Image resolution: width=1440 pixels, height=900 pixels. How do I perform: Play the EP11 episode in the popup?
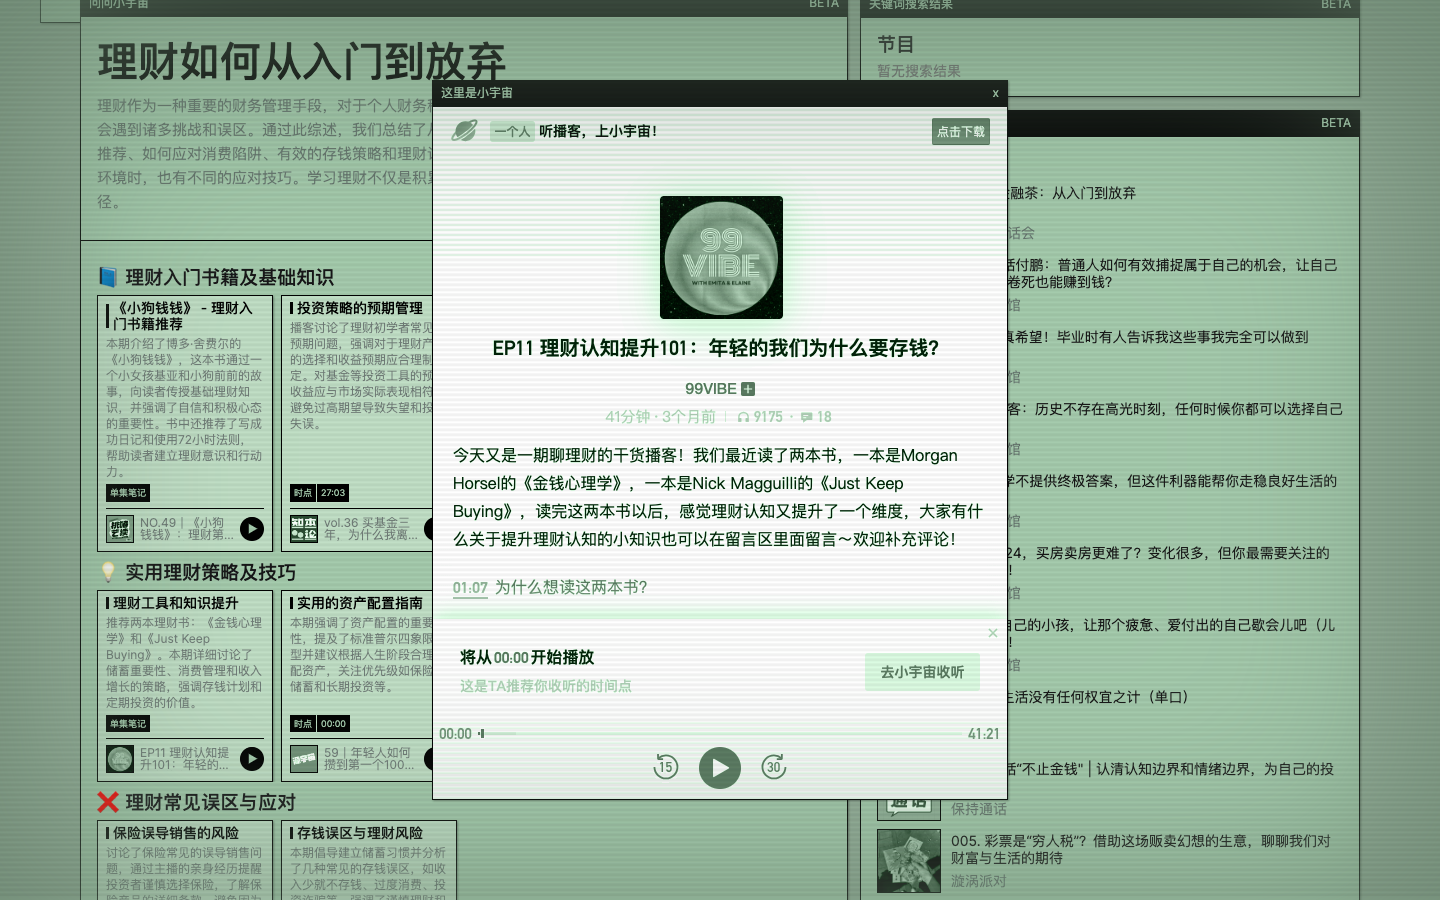720,768
